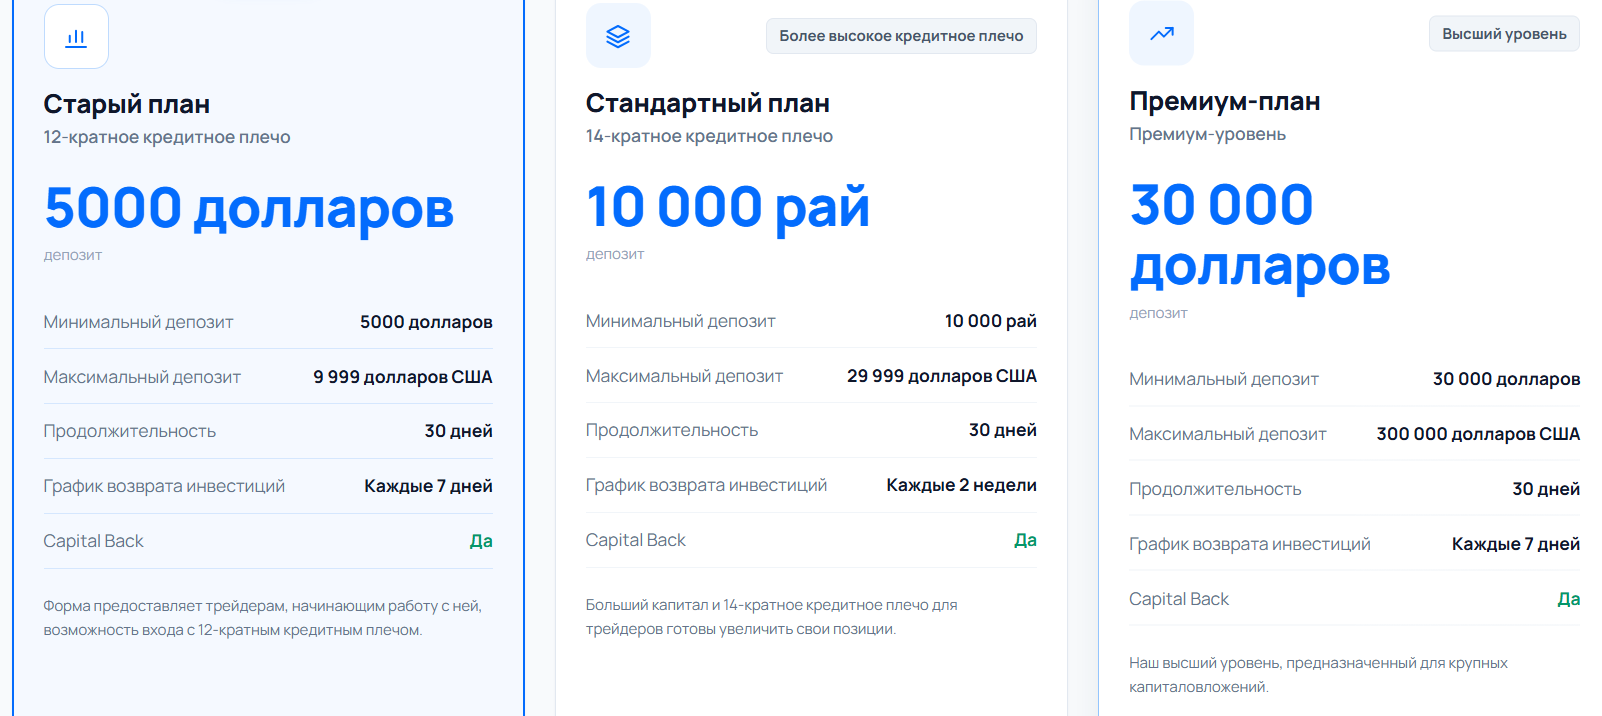
Task: Click 'депозит' caption under 5000 долларов
Action: point(73,255)
